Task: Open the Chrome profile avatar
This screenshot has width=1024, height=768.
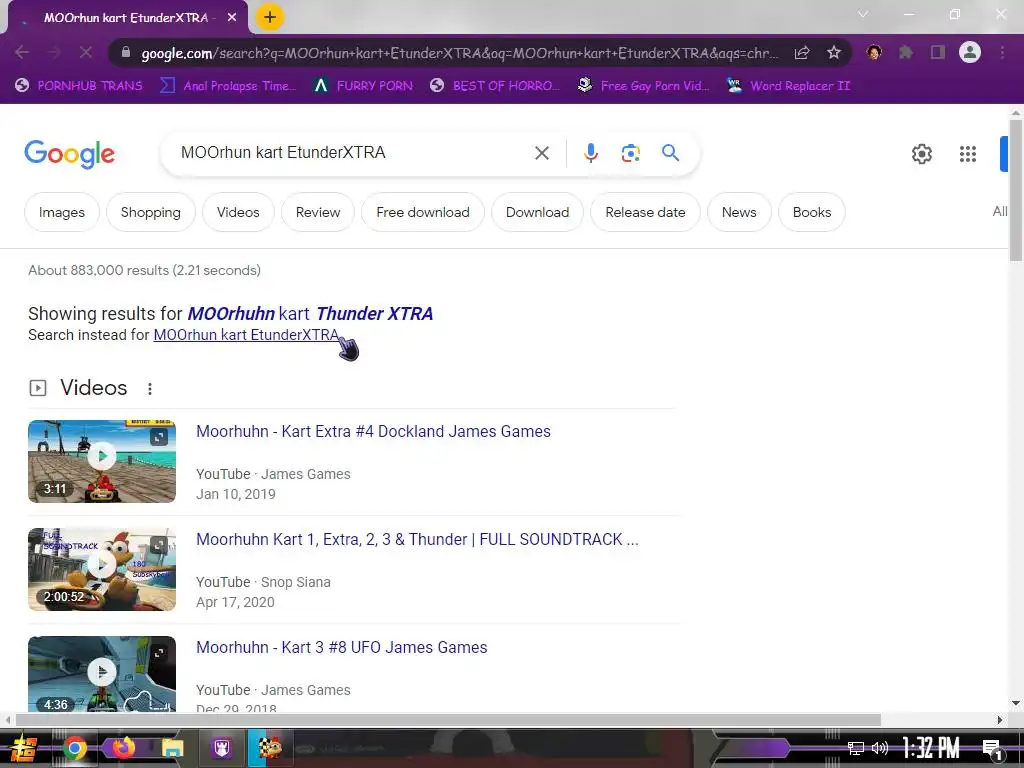Action: [x=970, y=52]
